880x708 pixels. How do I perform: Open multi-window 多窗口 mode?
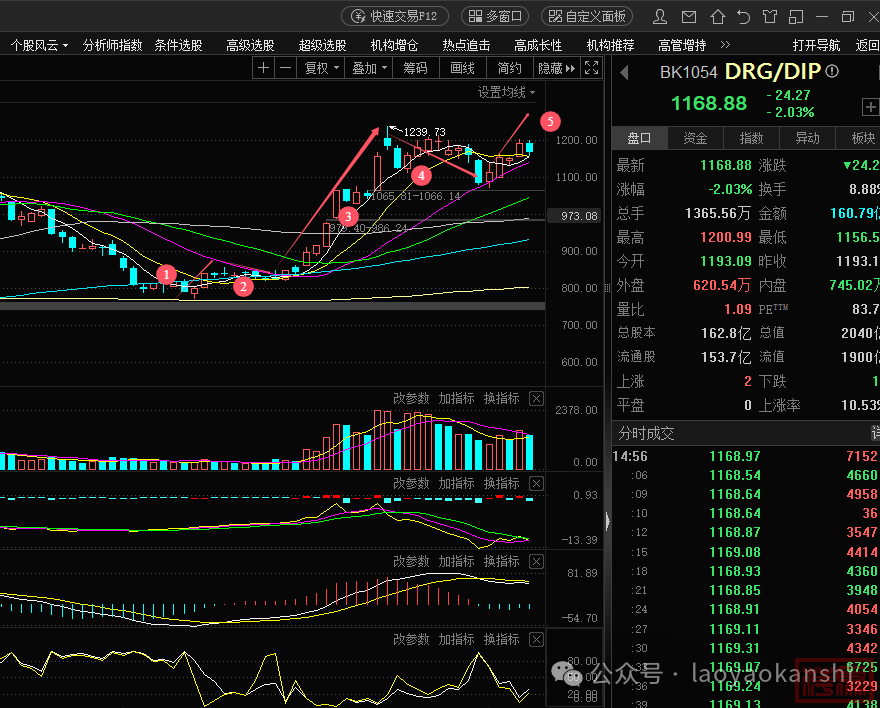coord(496,16)
